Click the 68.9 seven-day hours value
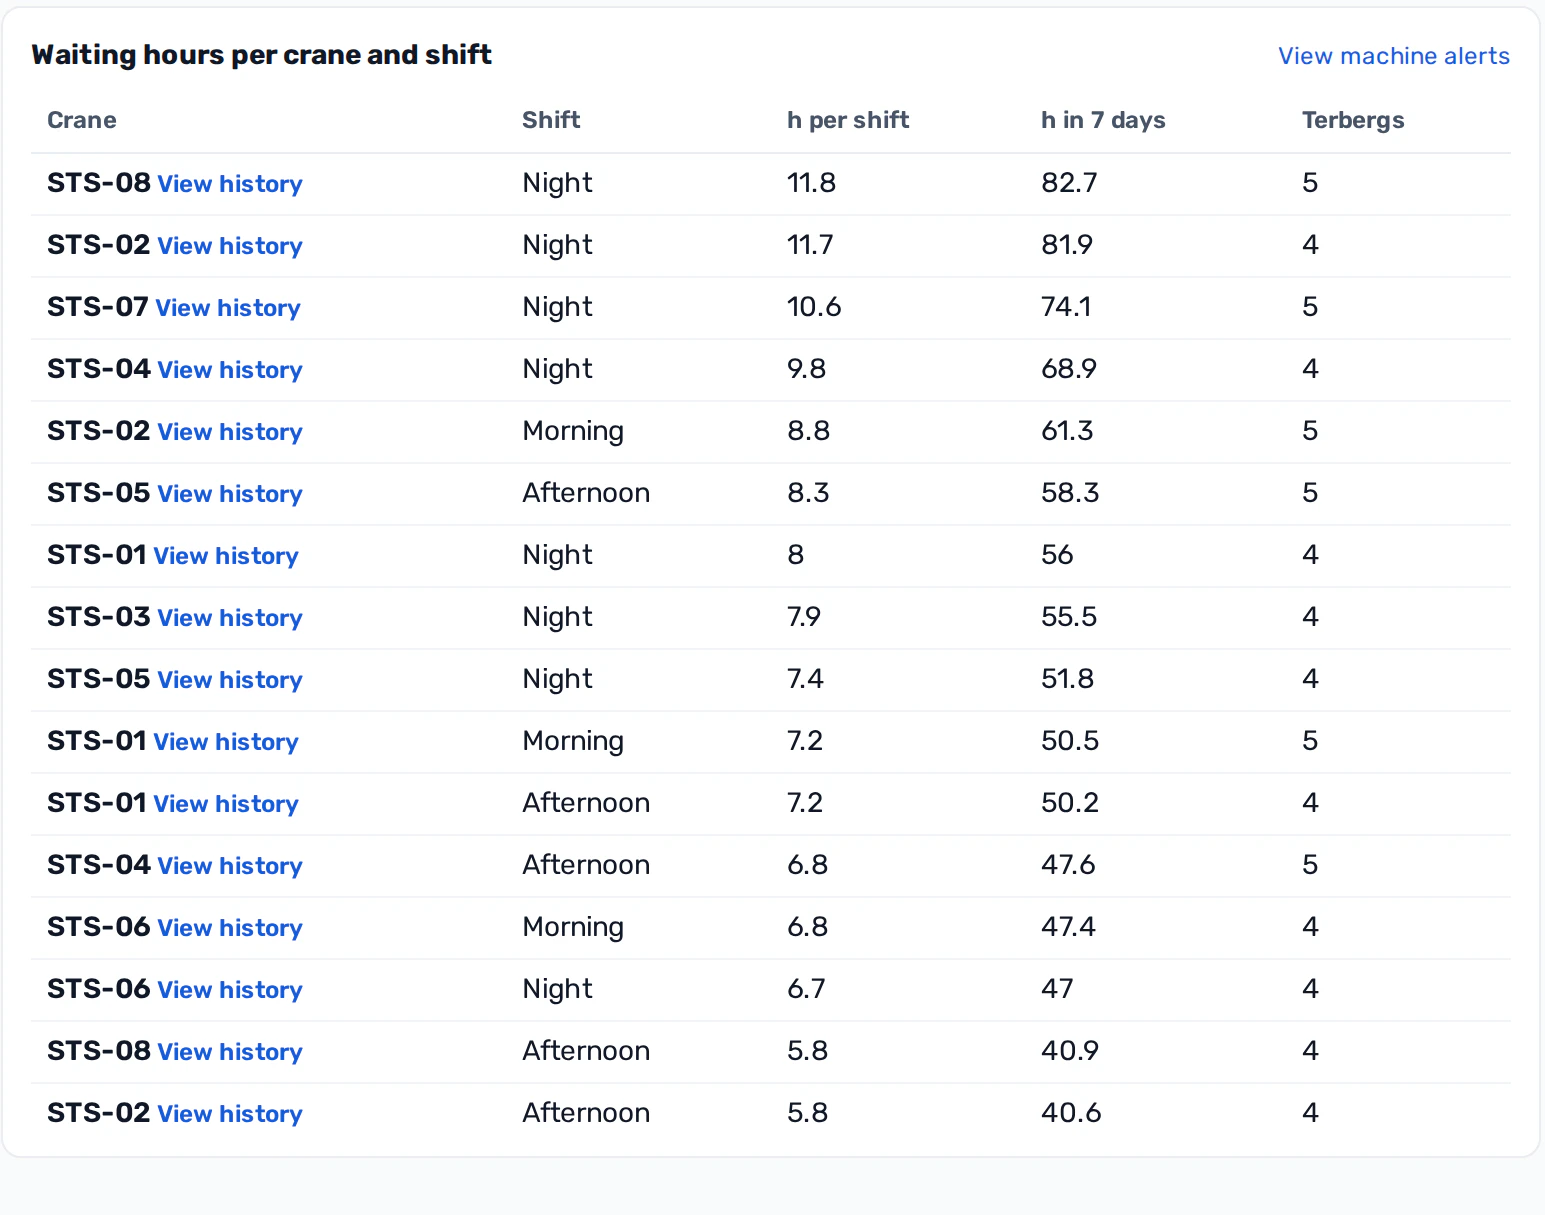The height and width of the screenshot is (1215, 1545). [1069, 369]
